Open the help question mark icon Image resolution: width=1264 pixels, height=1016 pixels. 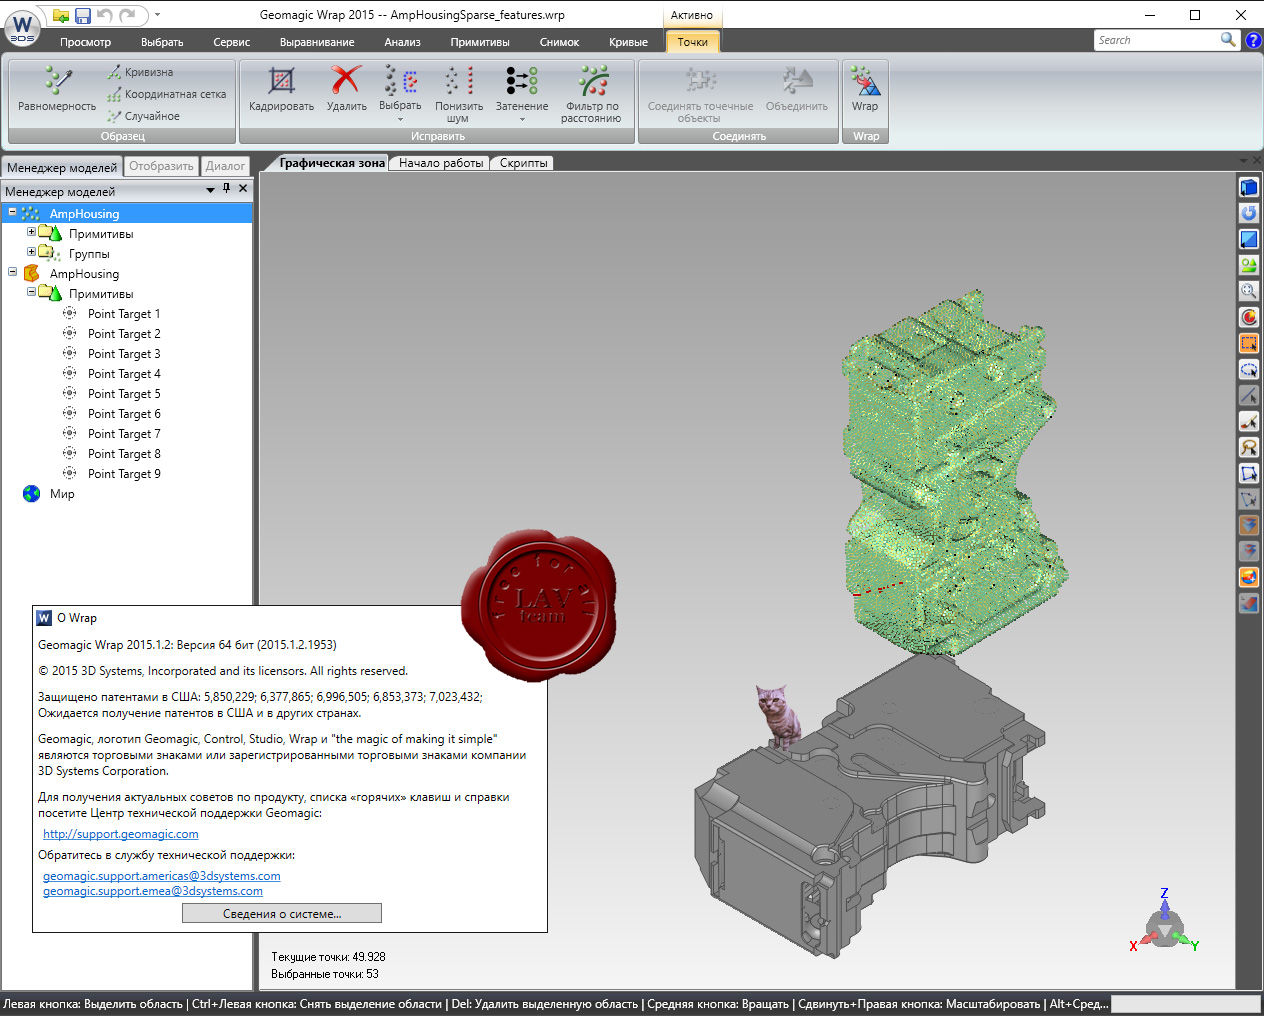click(x=1253, y=40)
